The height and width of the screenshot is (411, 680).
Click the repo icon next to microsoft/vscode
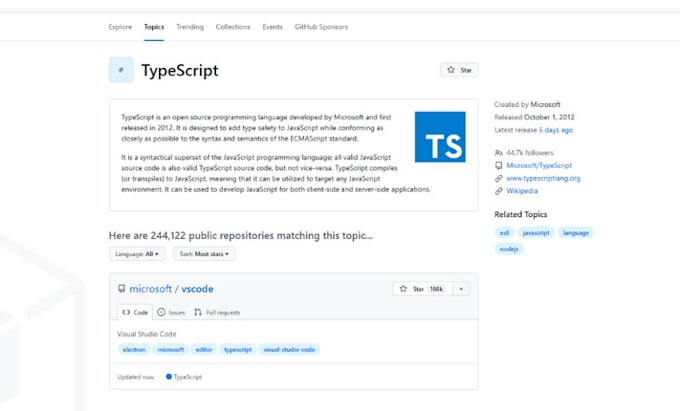(122, 288)
